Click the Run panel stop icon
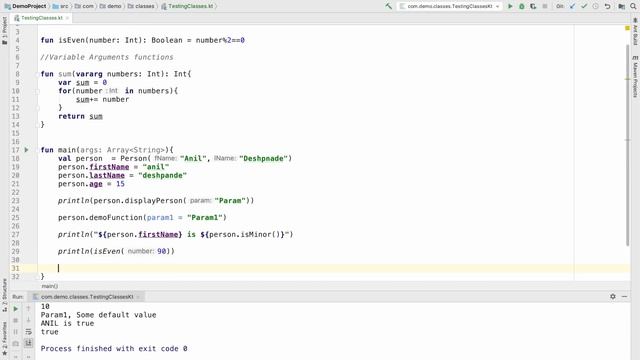 [16, 320]
